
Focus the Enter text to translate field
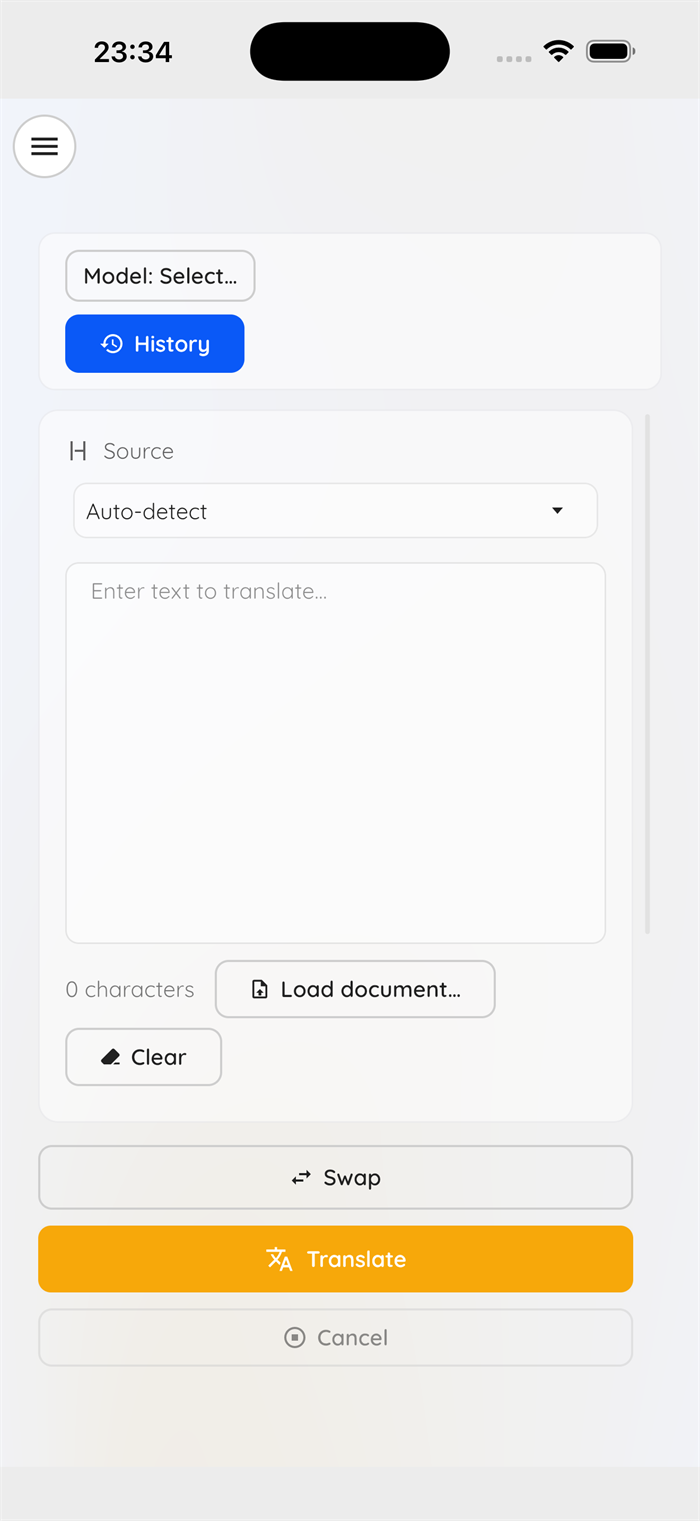335,753
